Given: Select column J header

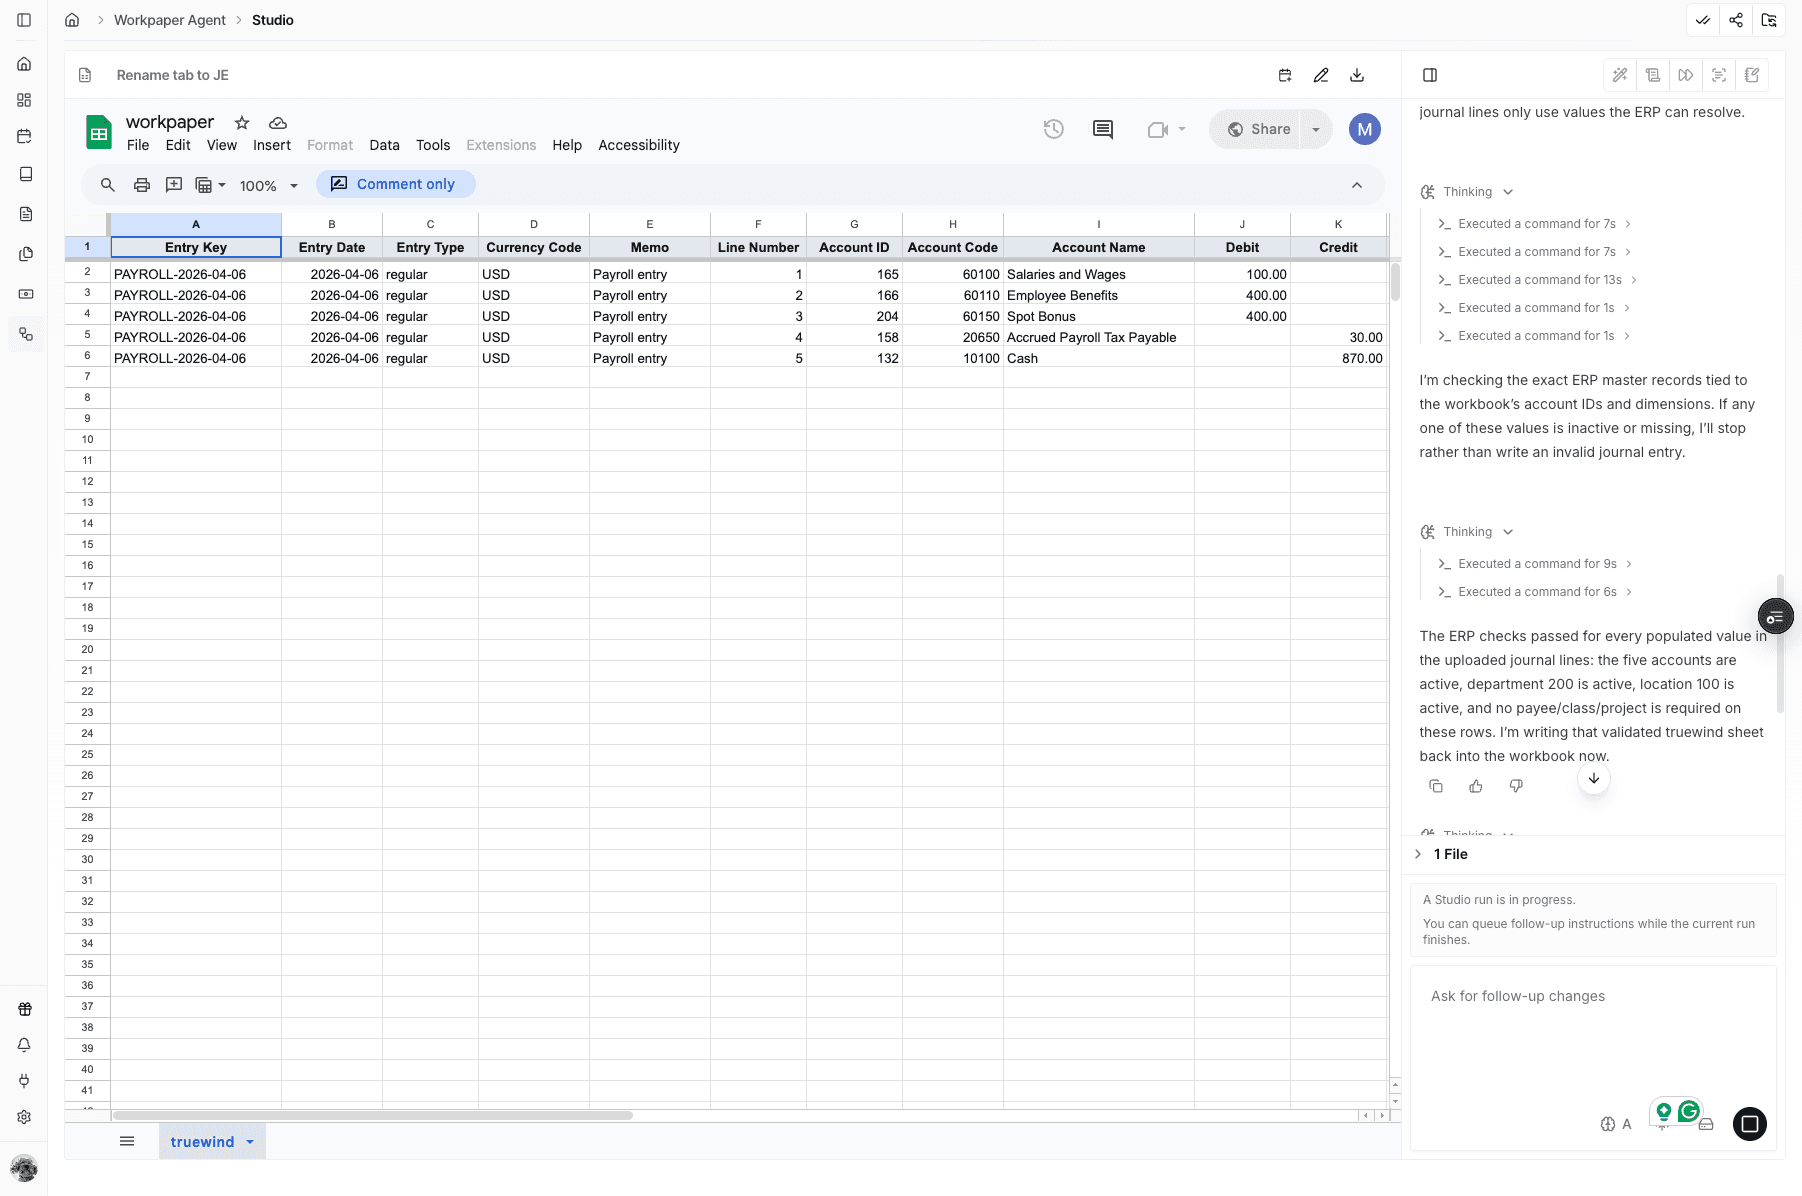Looking at the screenshot, I should 1242,224.
